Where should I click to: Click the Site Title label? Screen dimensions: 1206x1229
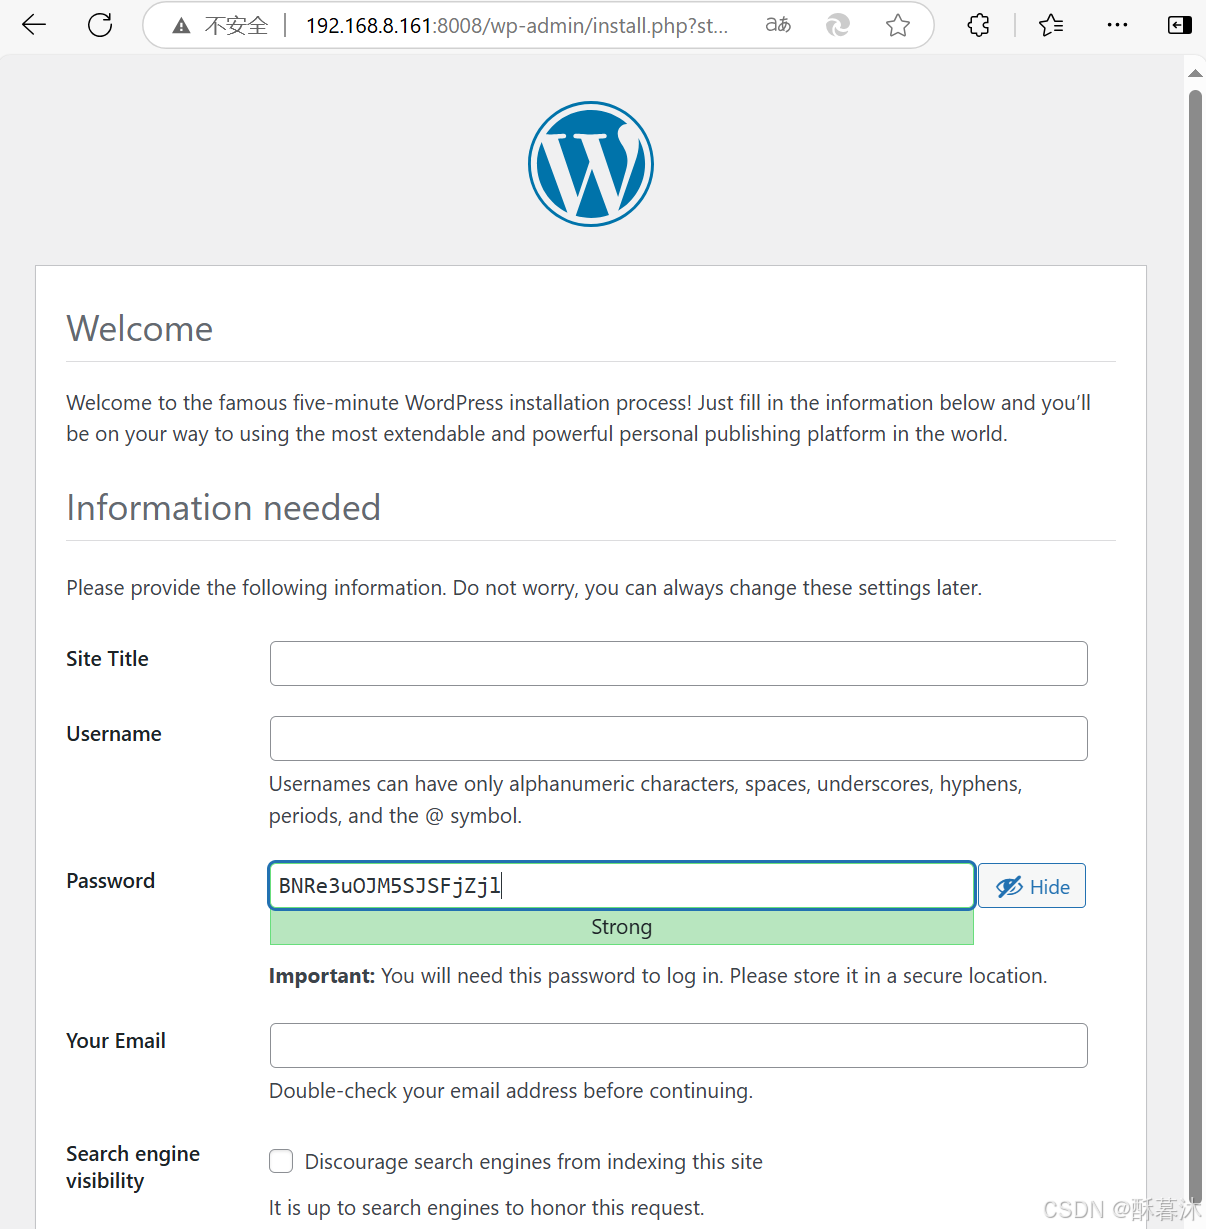pyautogui.click(x=107, y=659)
